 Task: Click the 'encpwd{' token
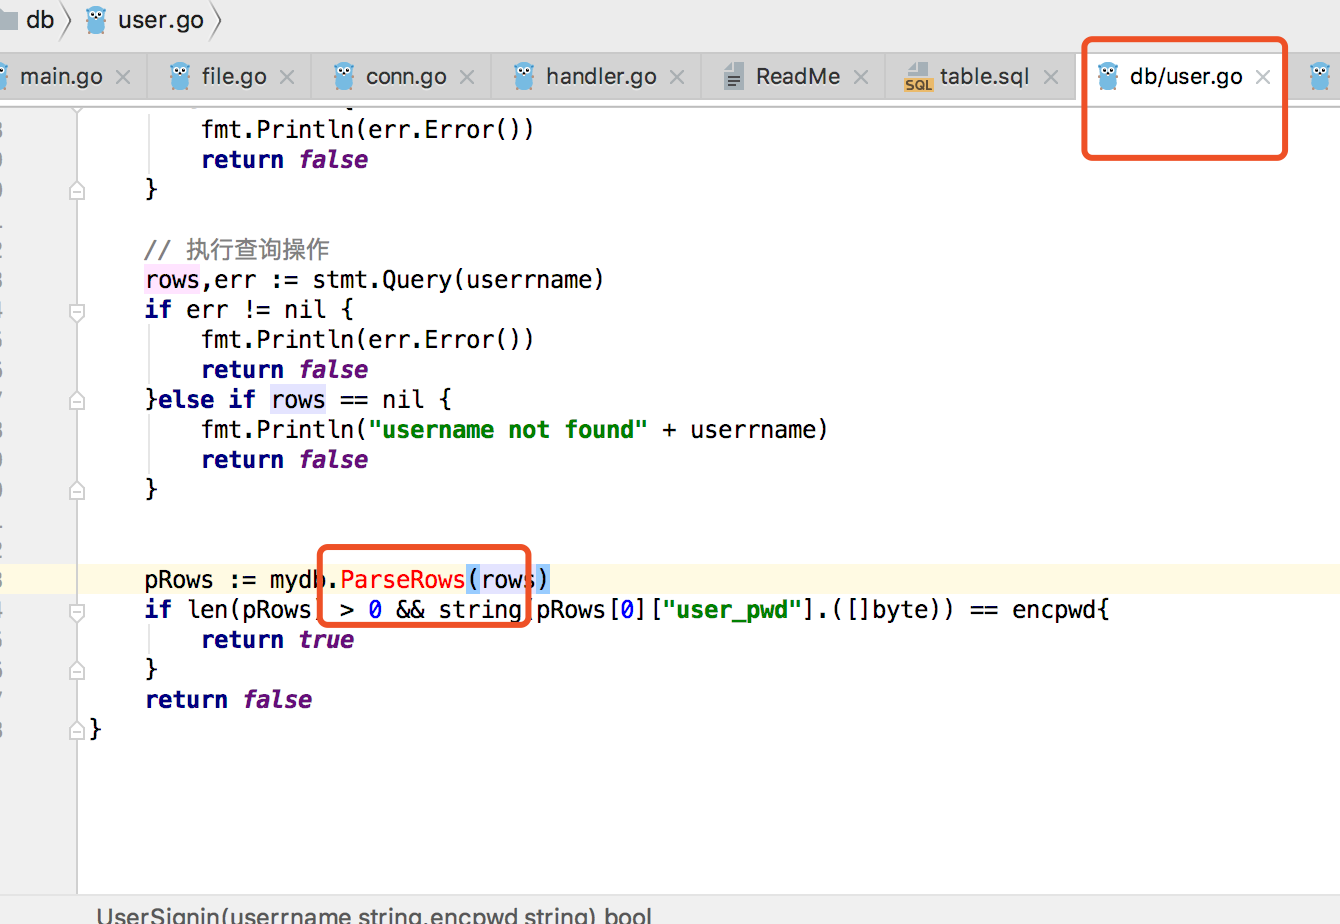pos(1060,609)
